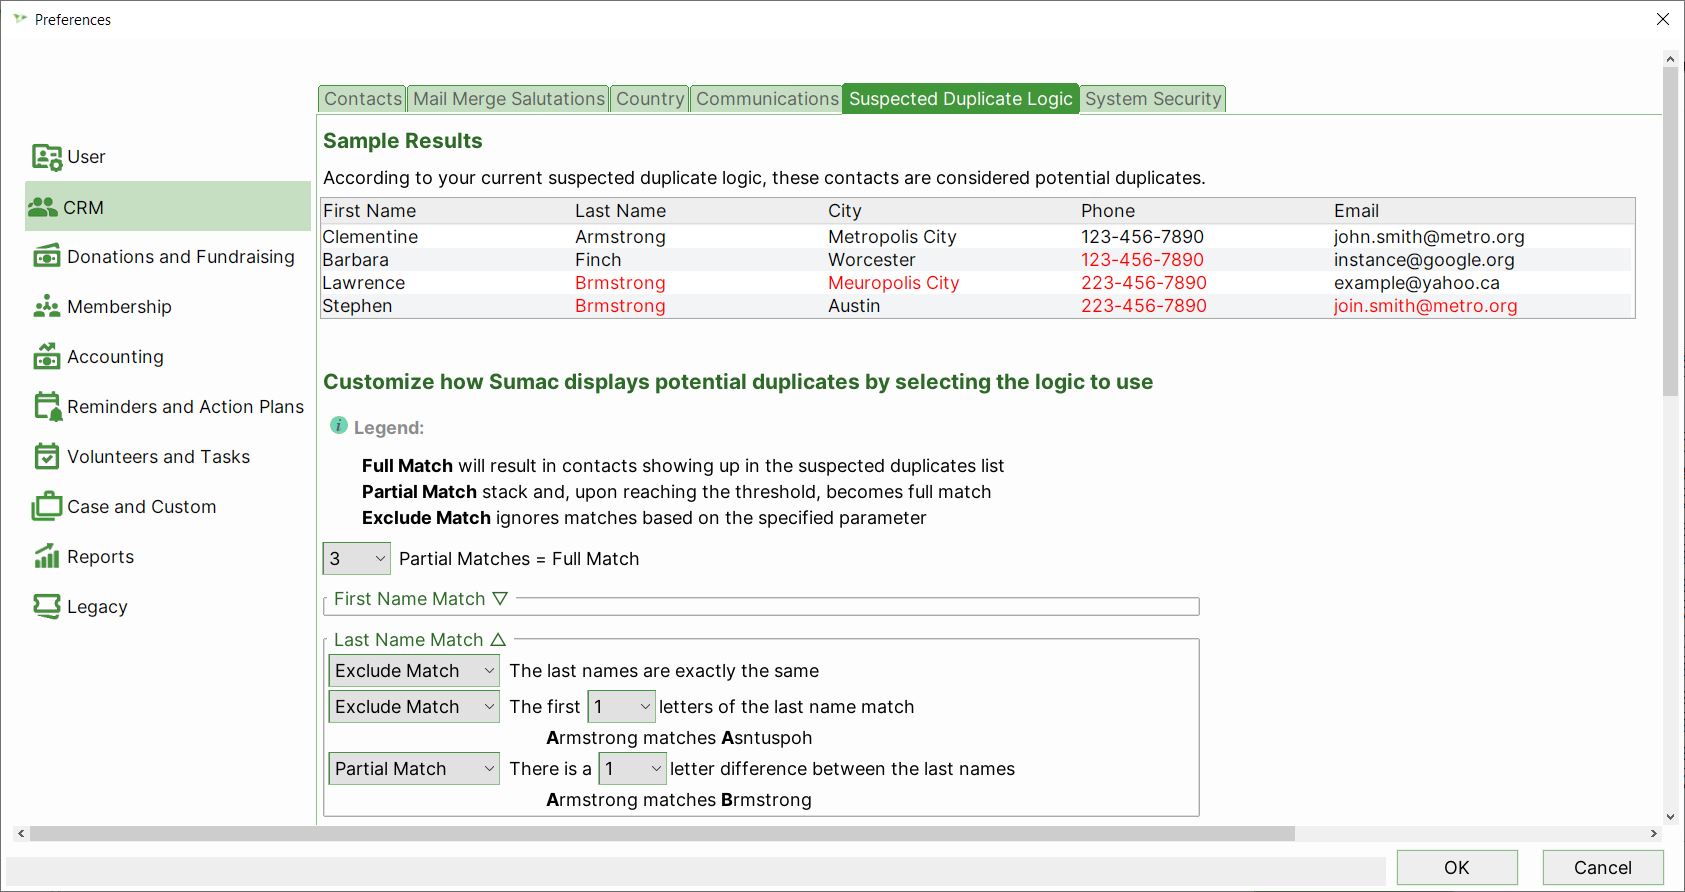Click the Last Name column header
The width and height of the screenshot is (1685, 892).
click(700, 211)
